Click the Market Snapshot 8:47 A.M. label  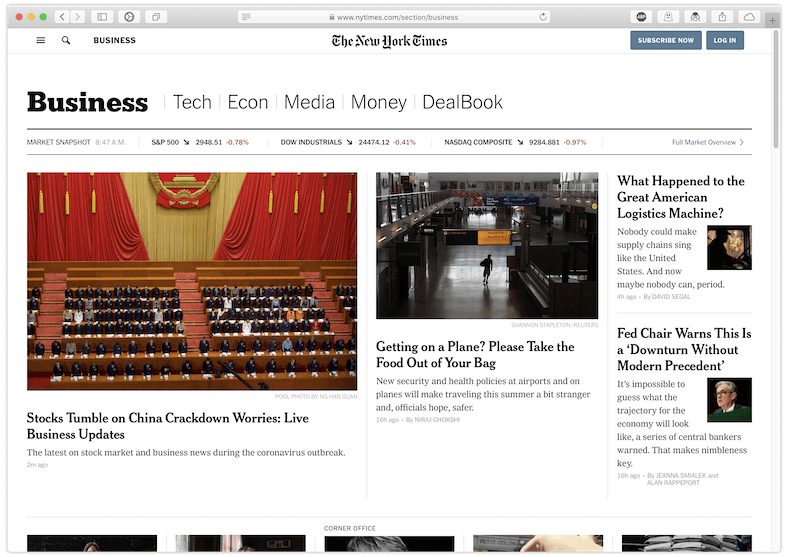(76, 142)
